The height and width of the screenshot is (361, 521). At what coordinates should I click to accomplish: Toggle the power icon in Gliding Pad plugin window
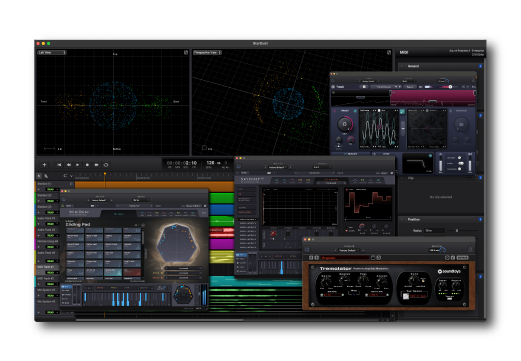64,199
